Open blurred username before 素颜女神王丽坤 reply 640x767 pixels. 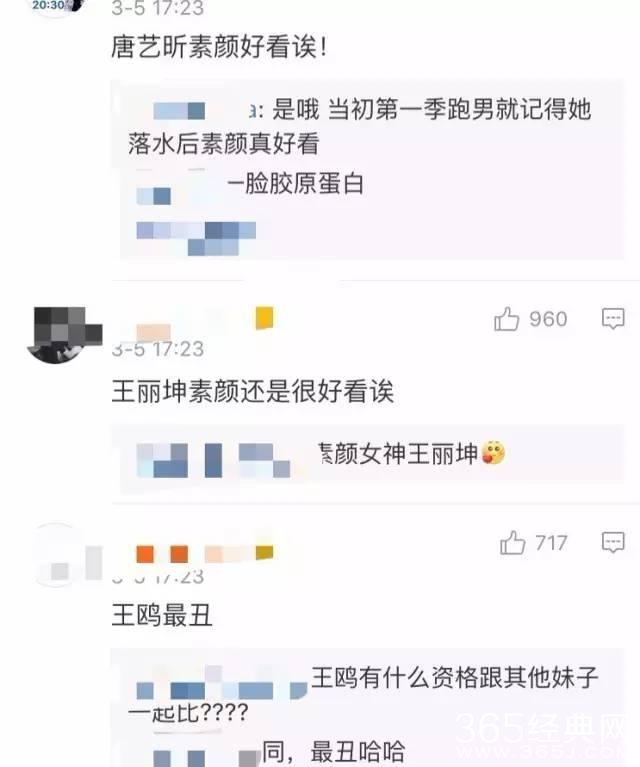[x=213, y=460]
